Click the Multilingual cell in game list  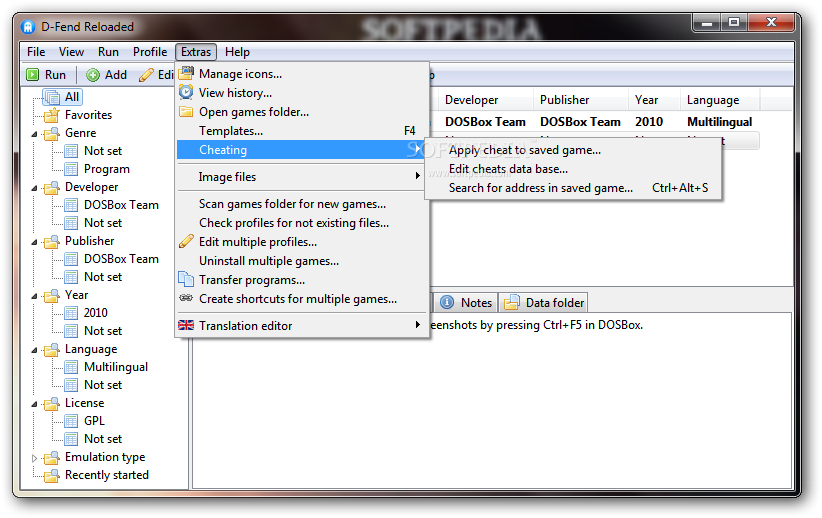(719, 122)
